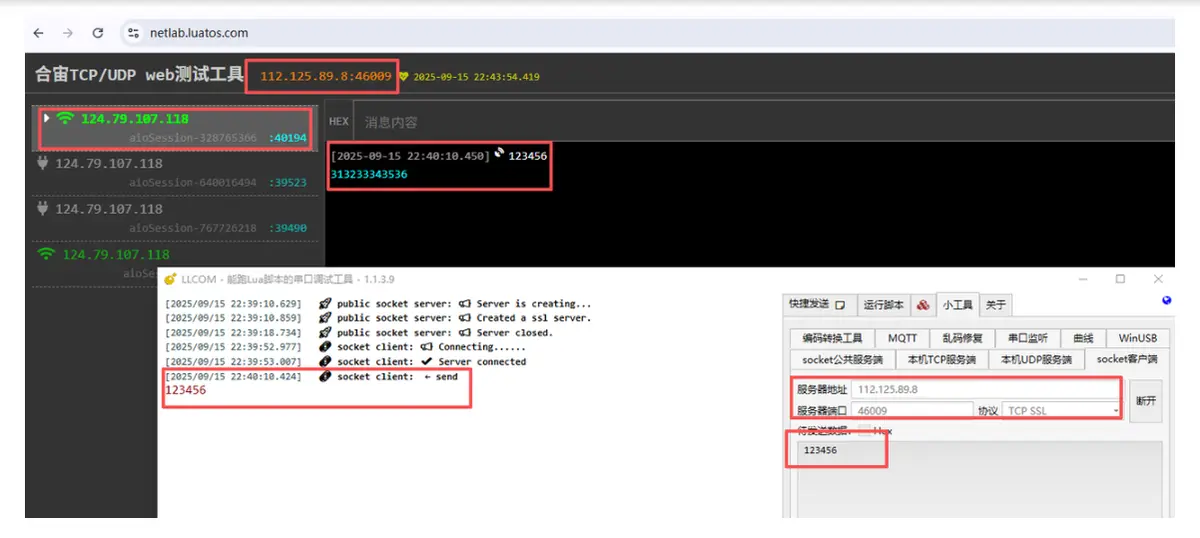
Task: Reload the netlab.luatos.com page
Action: (x=98, y=33)
